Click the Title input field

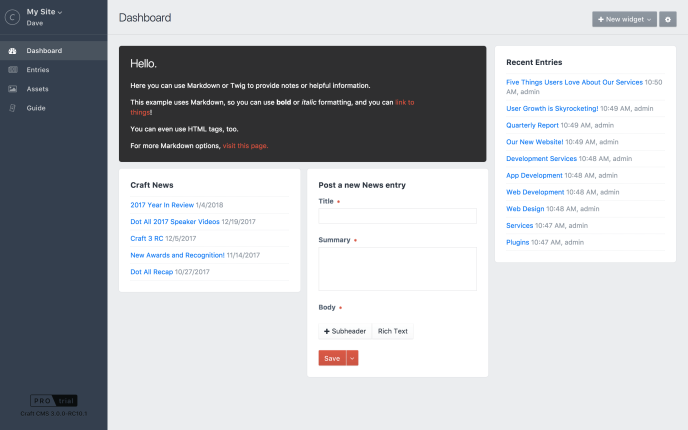[x=398, y=216]
